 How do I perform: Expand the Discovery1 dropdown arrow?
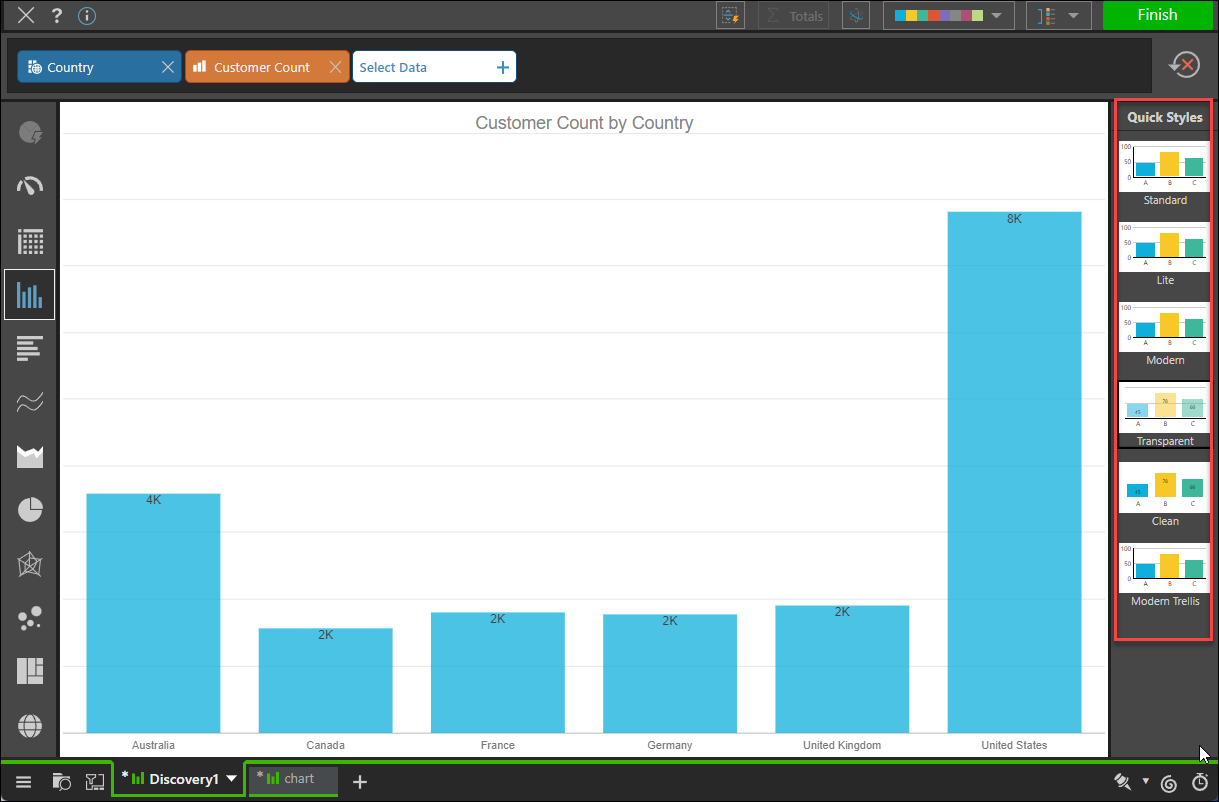(232, 779)
